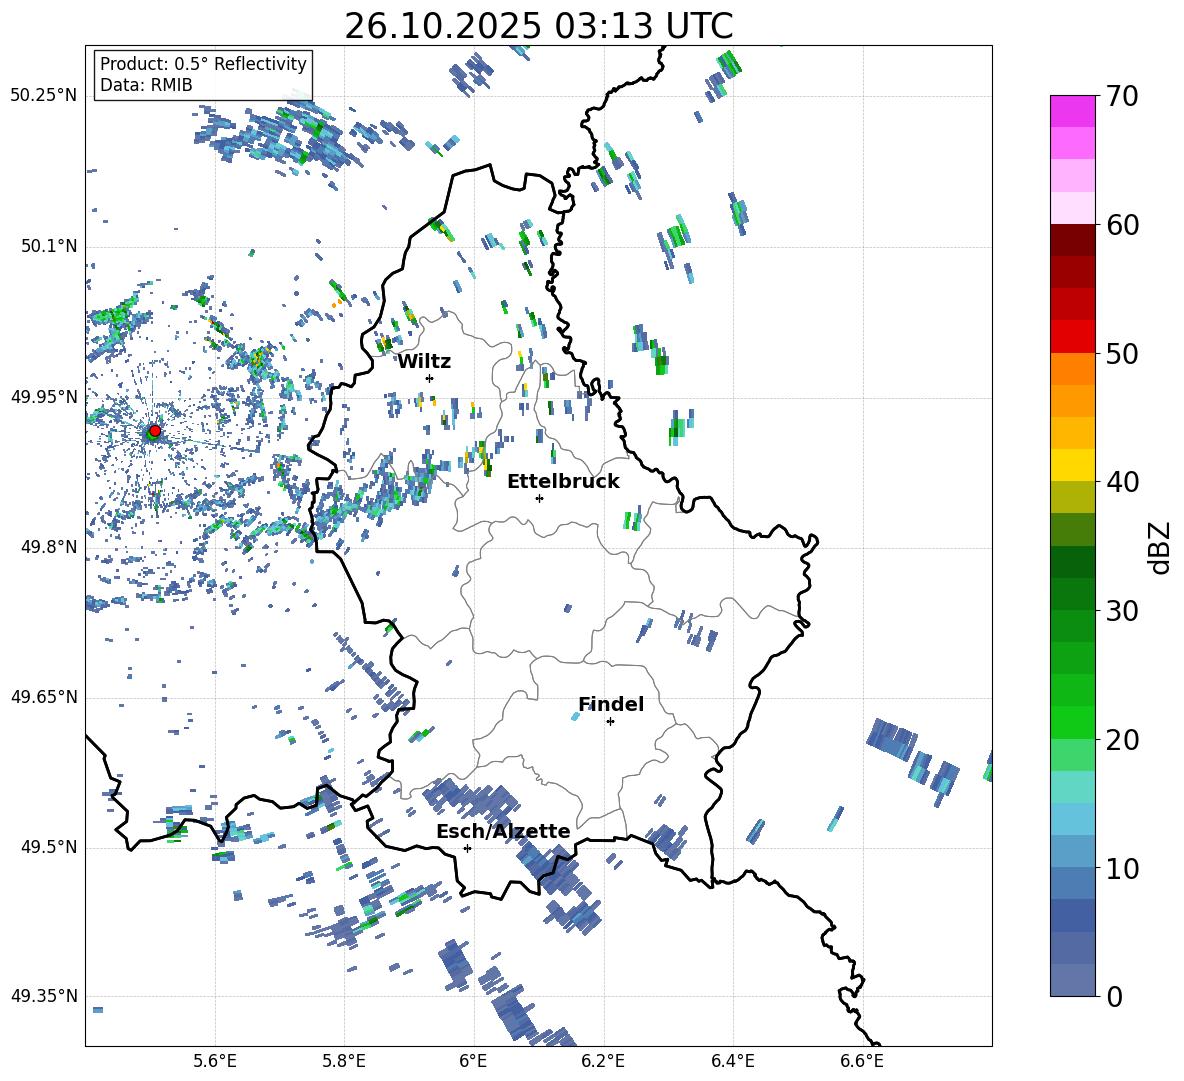Click the Esch/Alzette city label
Screen dimensions: 1184x1081
coord(503,831)
